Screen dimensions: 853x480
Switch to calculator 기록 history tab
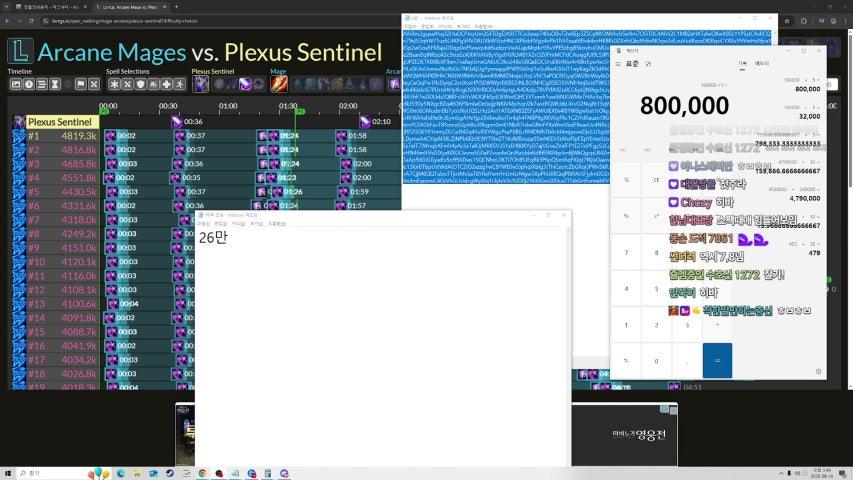[742, 64]
